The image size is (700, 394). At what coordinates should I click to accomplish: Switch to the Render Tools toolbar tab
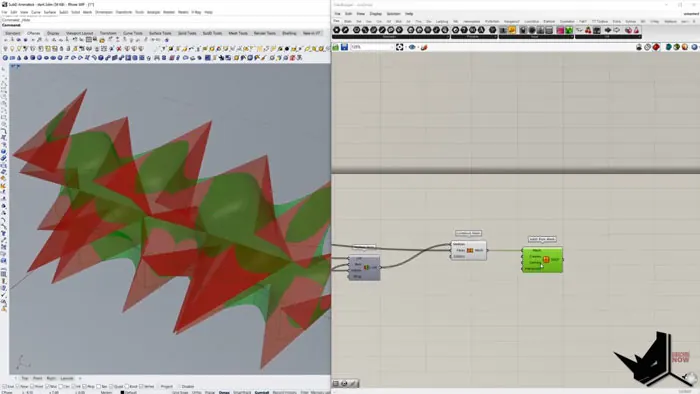265,33
